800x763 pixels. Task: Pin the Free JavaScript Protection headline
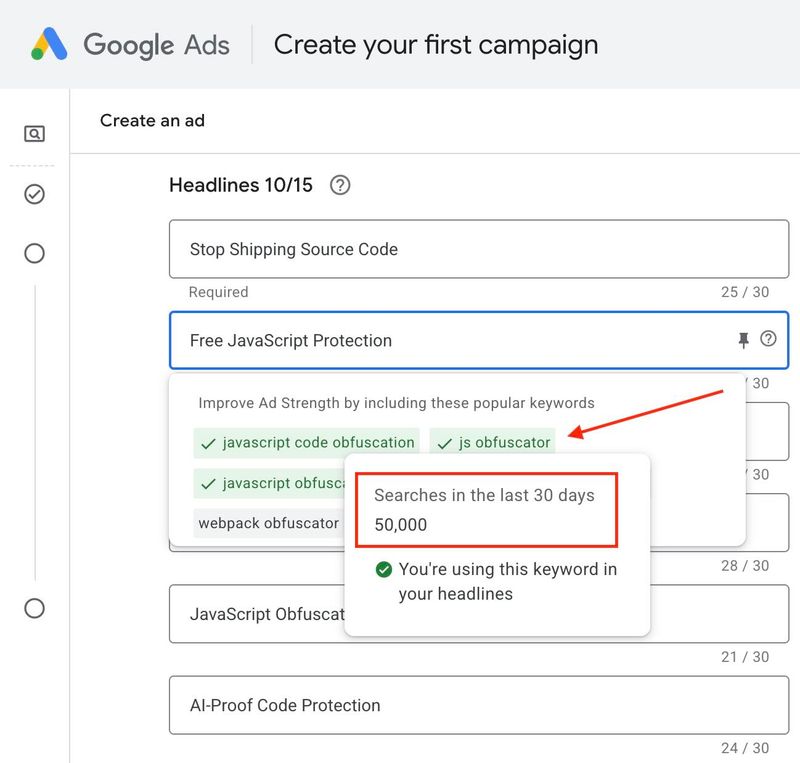[743, 340]
